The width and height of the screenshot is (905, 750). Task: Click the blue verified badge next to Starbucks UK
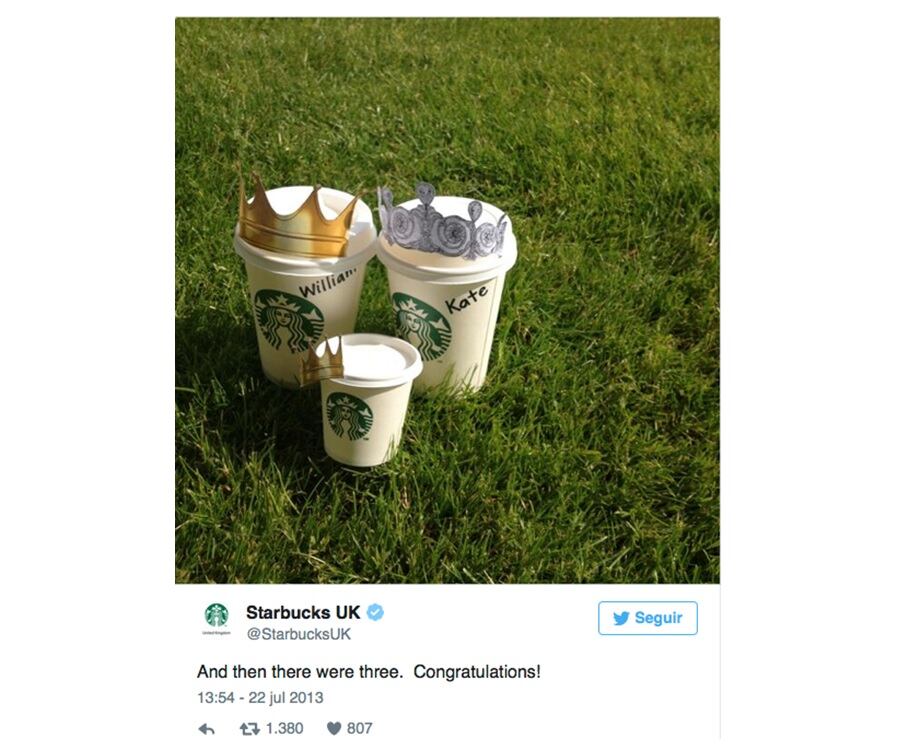375,612
